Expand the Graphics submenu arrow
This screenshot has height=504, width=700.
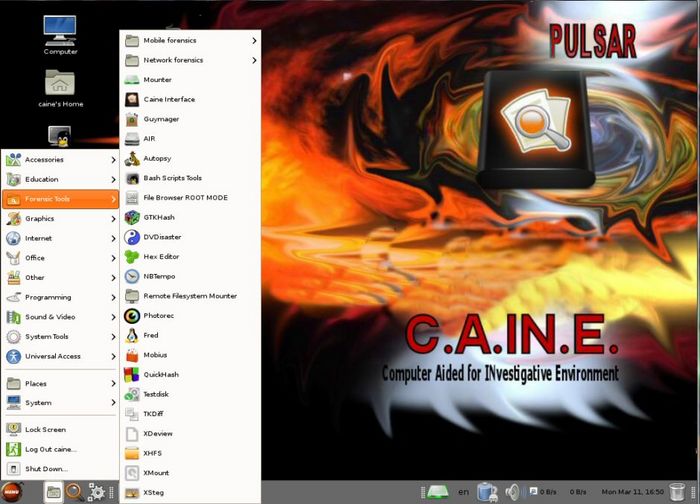(113, 219)
